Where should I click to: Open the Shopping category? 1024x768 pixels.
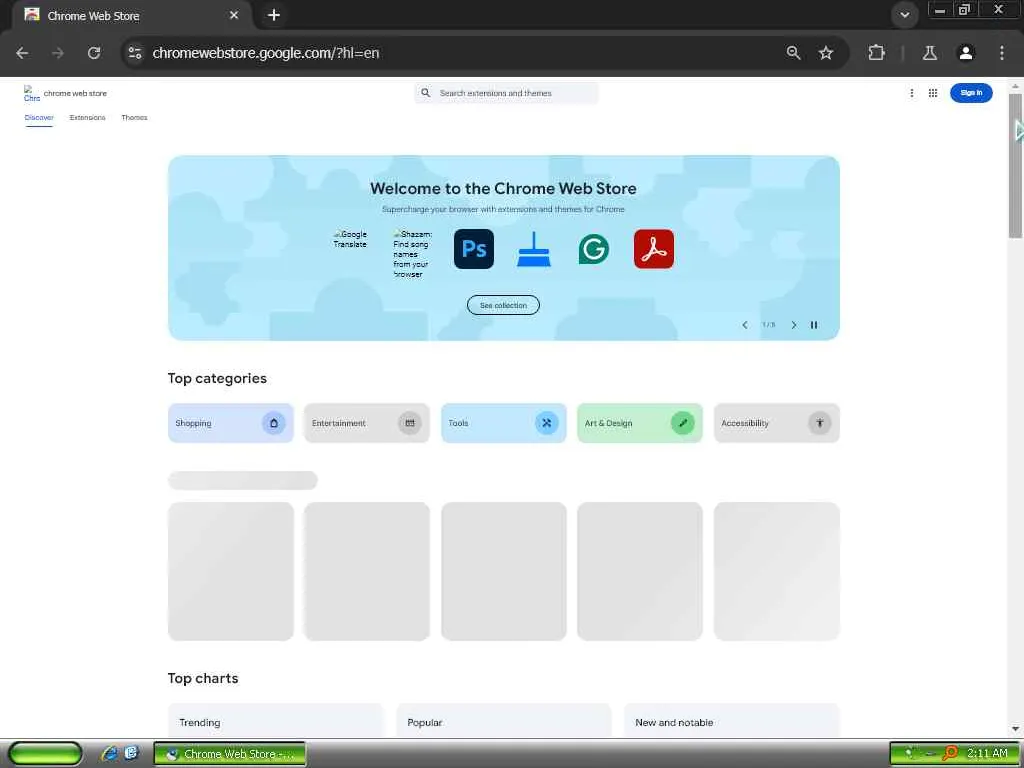pos(231,423)
